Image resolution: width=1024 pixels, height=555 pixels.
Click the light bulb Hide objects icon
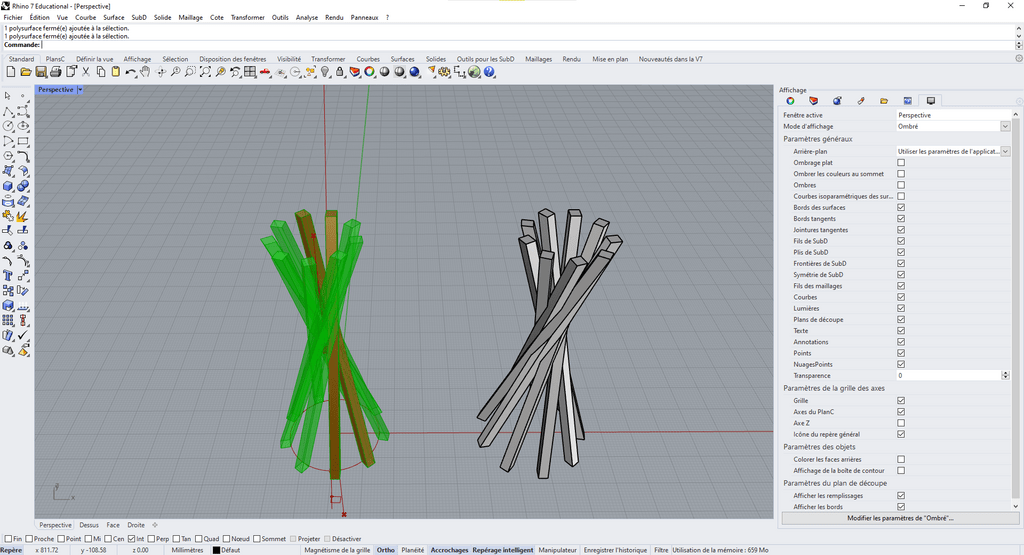[325, 72]
